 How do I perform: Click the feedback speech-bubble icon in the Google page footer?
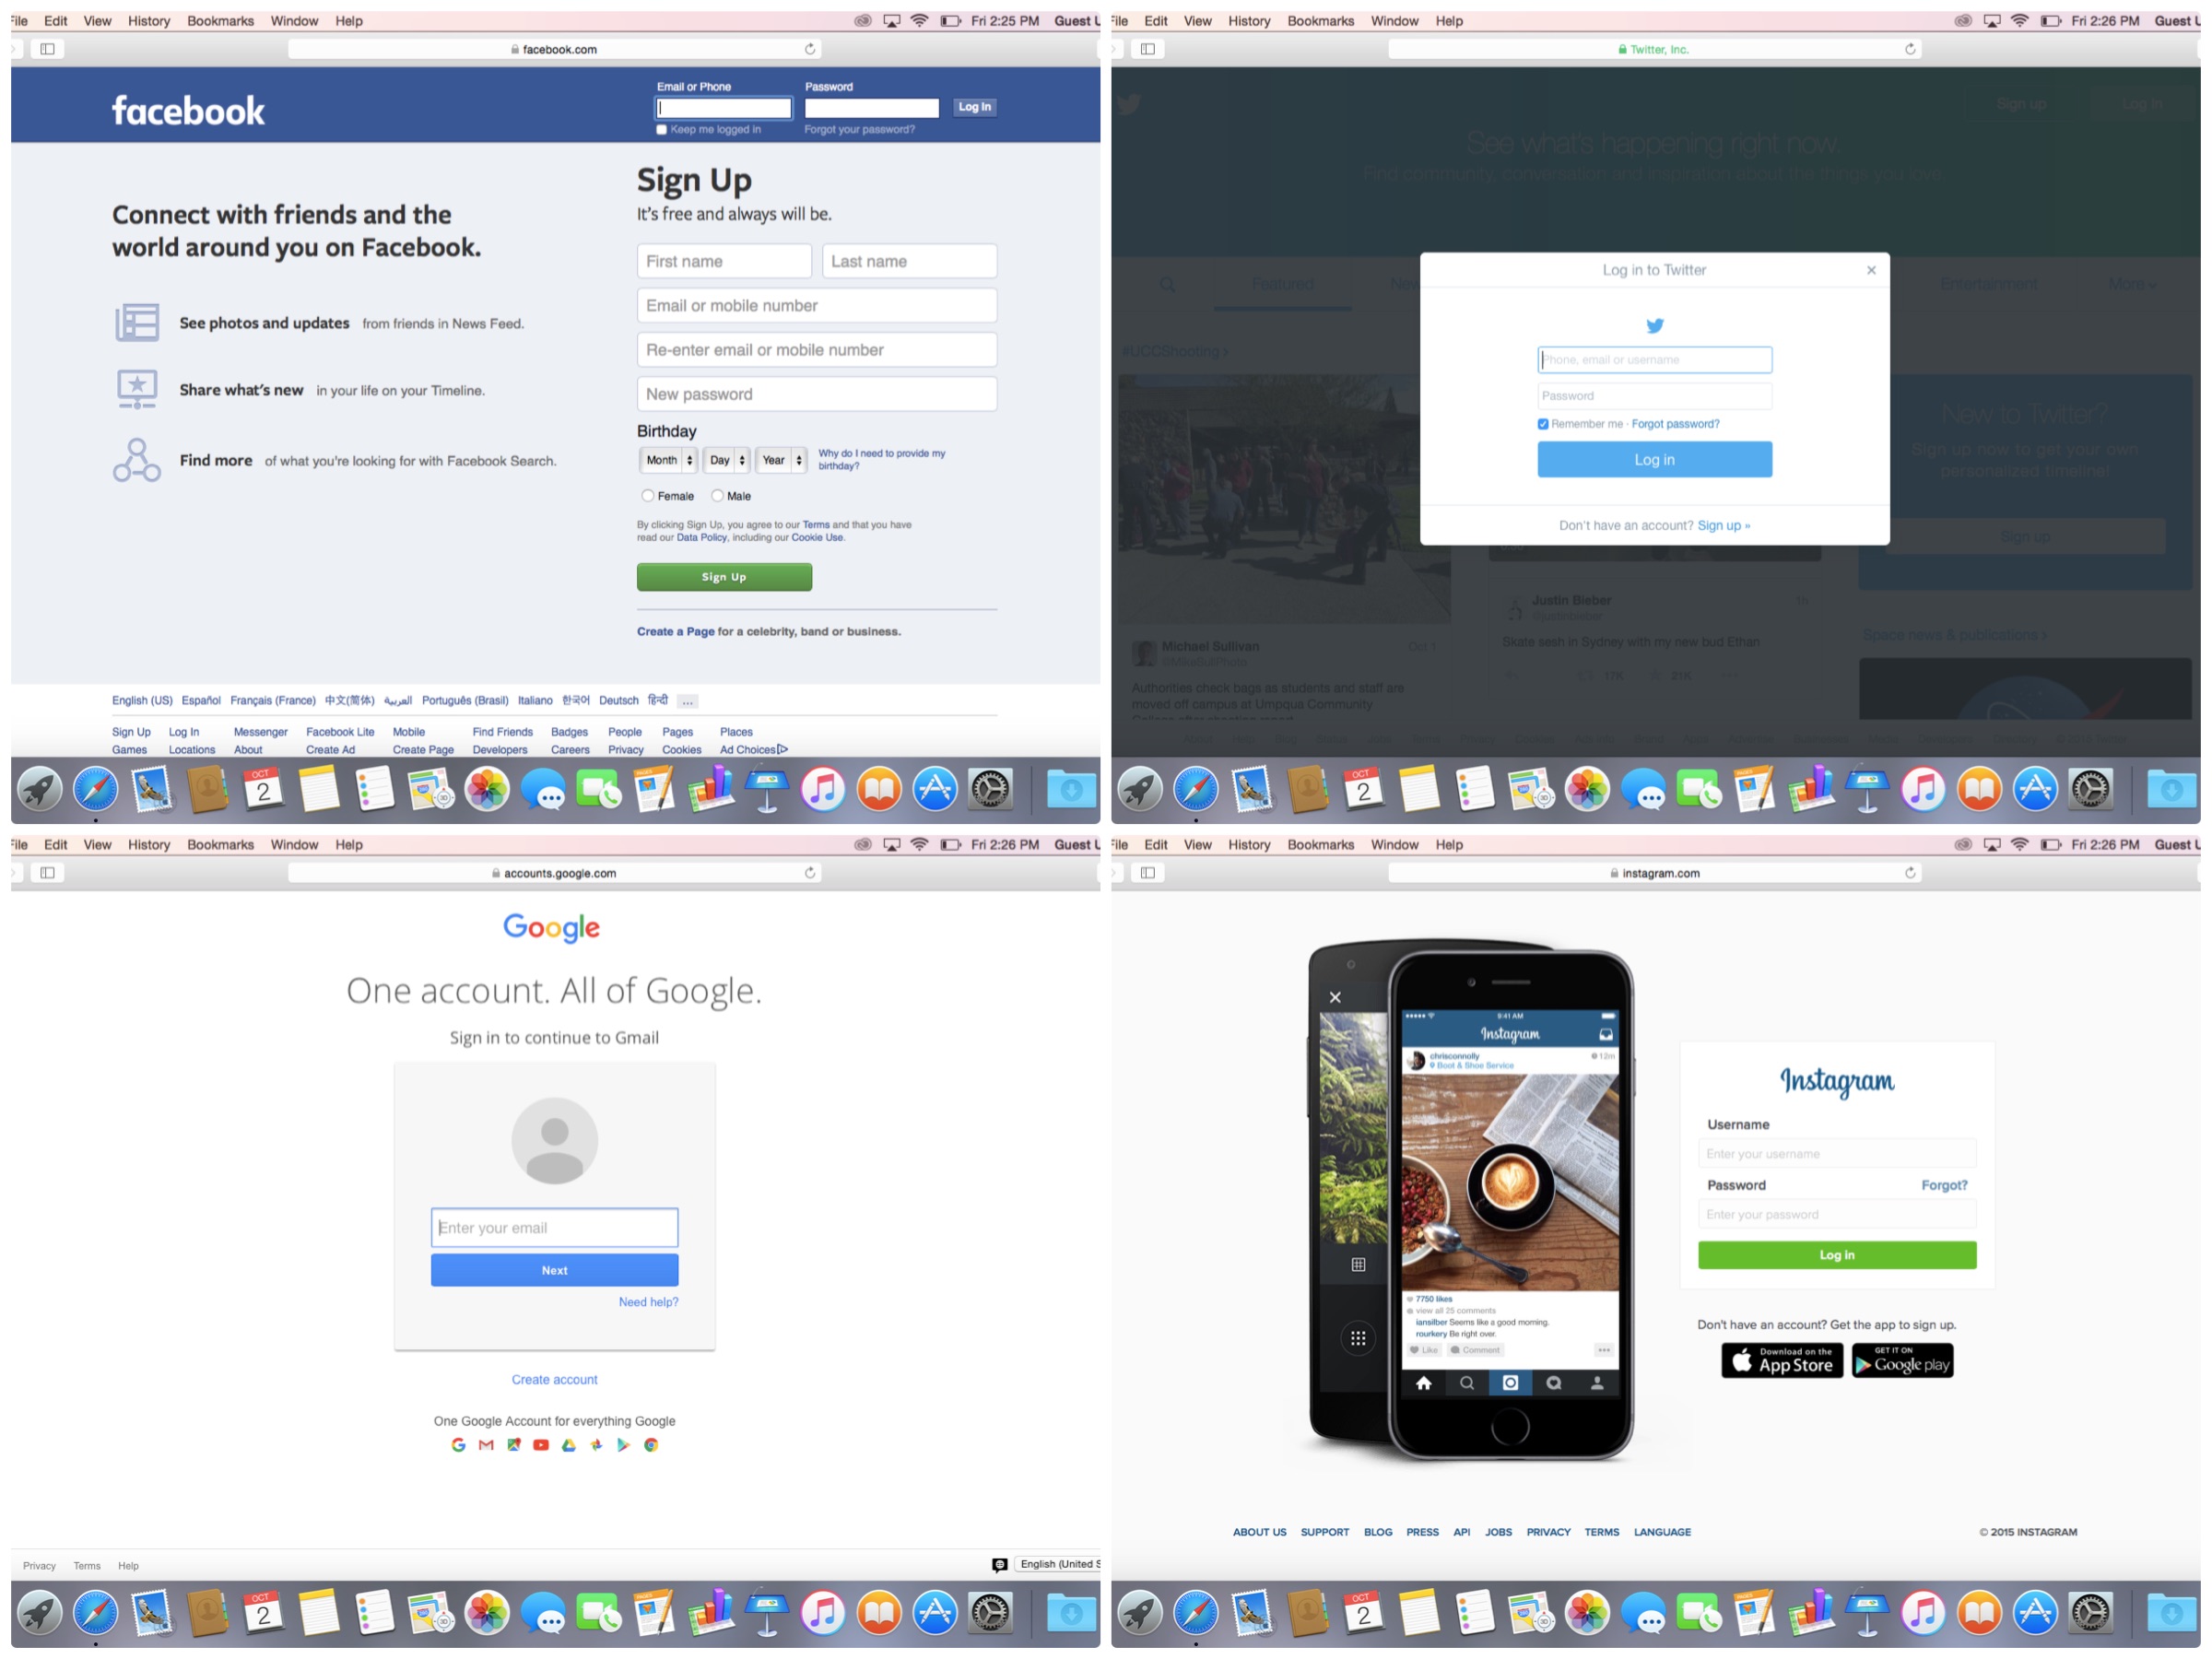(x=999, y=1565)
